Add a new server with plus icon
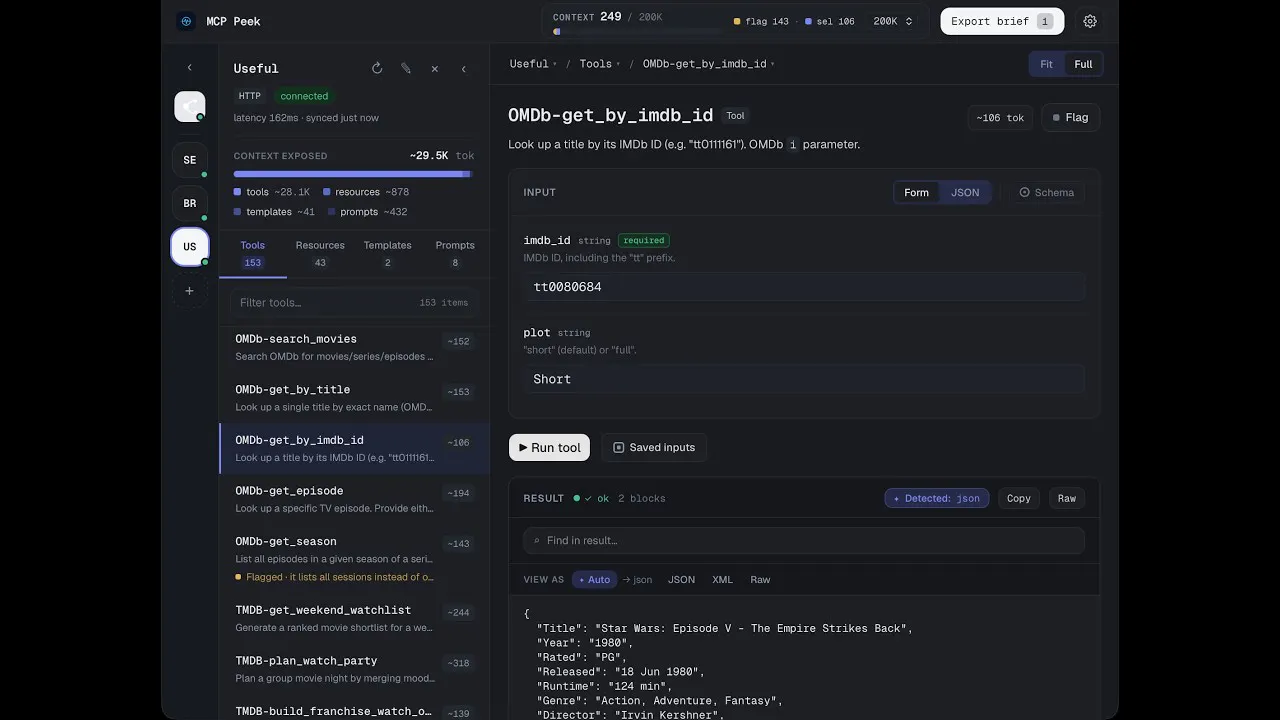 click(190, 291)
